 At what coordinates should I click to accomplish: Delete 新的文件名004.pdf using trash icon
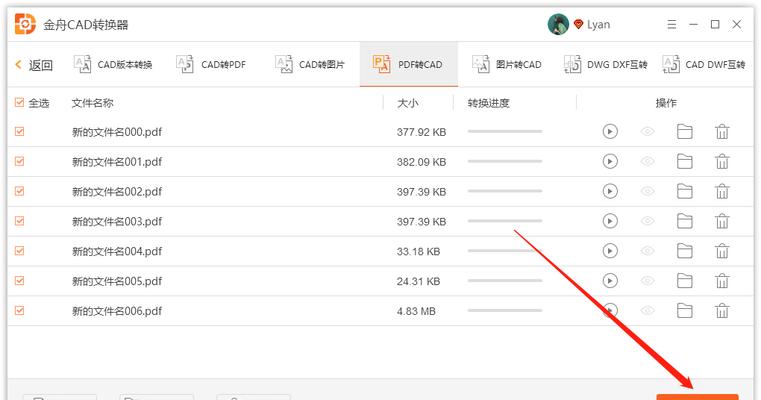point(722,251)
